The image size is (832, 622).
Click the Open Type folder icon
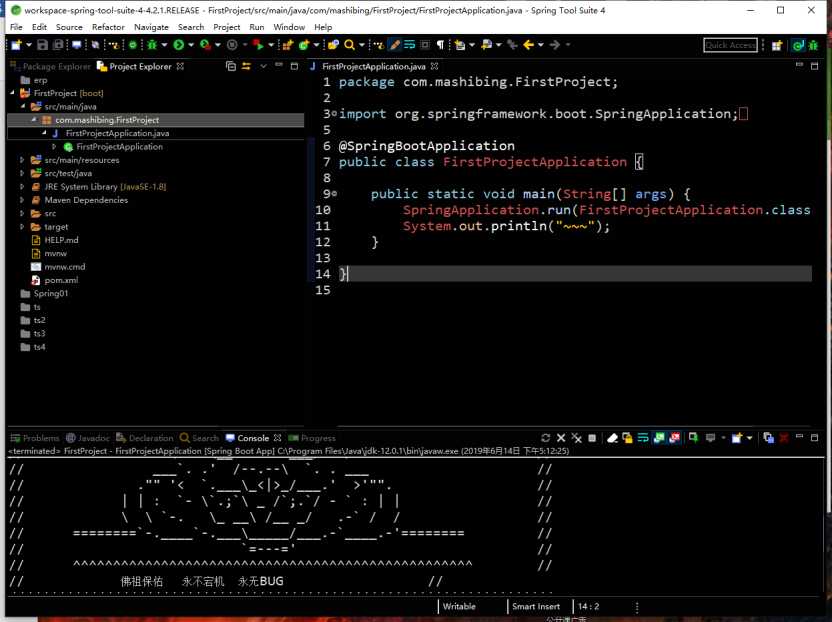tap(333, 45)
